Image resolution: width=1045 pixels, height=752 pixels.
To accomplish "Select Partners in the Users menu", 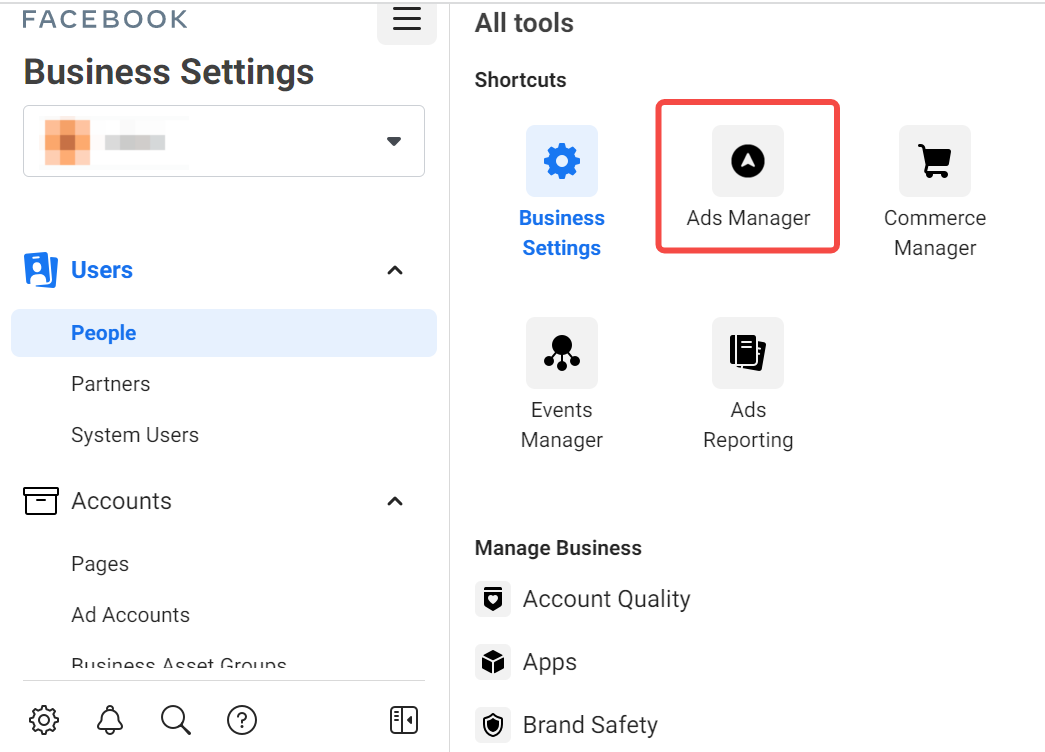I will [111, 384].
